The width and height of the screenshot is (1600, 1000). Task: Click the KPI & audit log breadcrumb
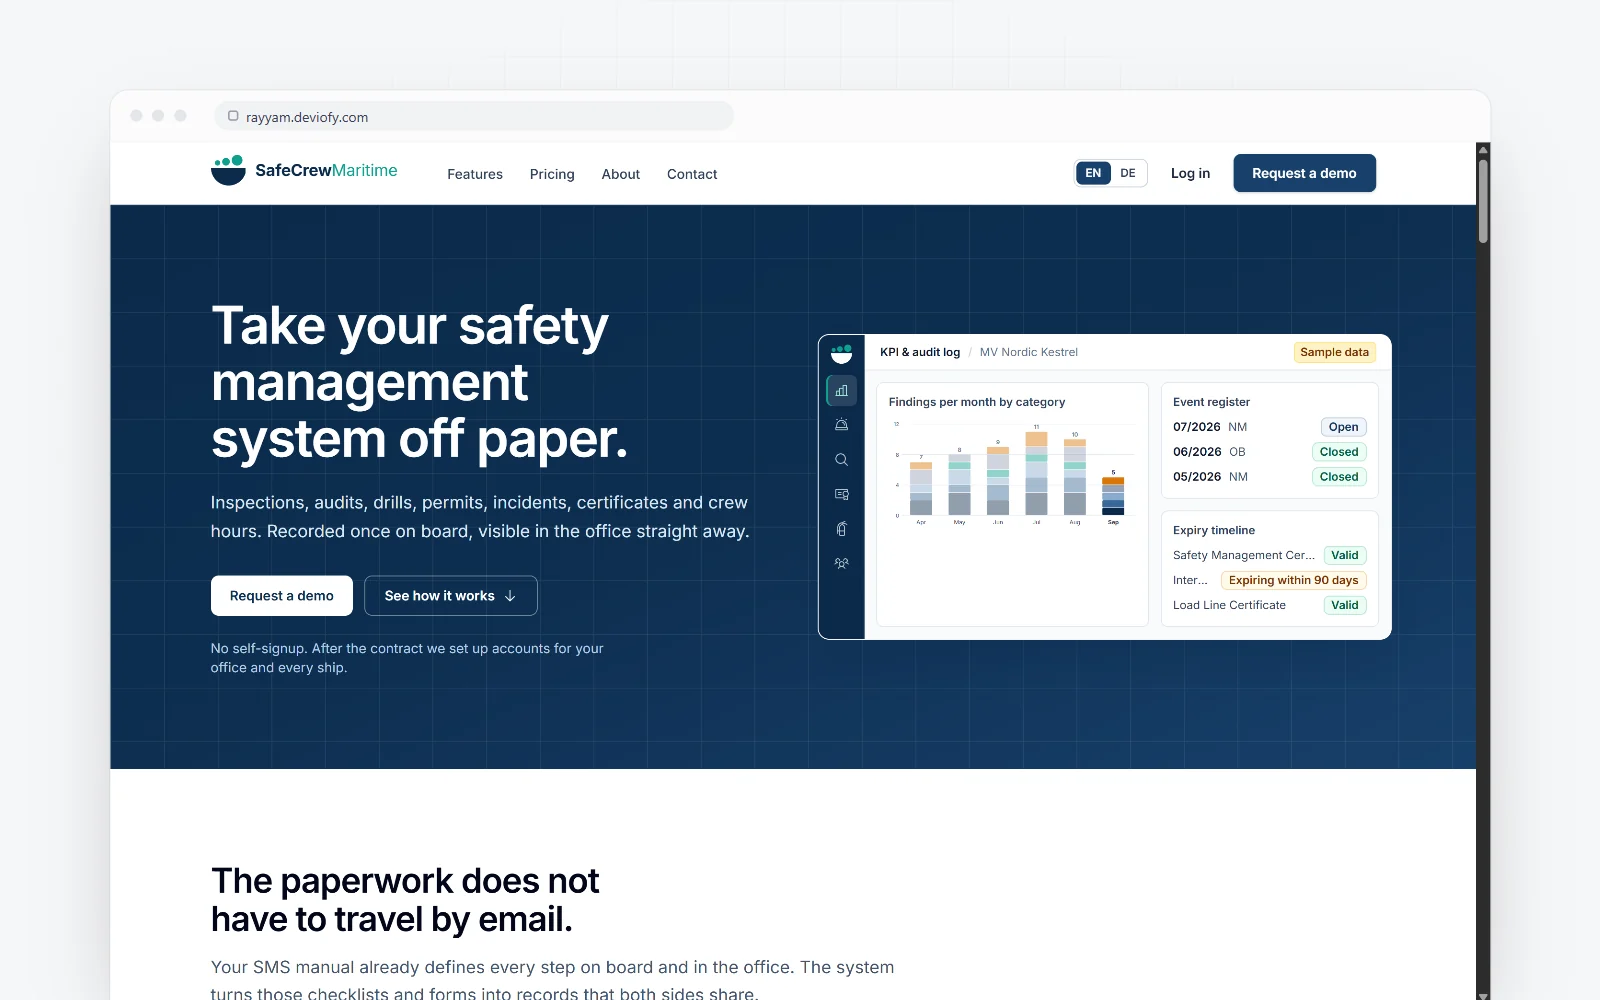pos(920,352)
